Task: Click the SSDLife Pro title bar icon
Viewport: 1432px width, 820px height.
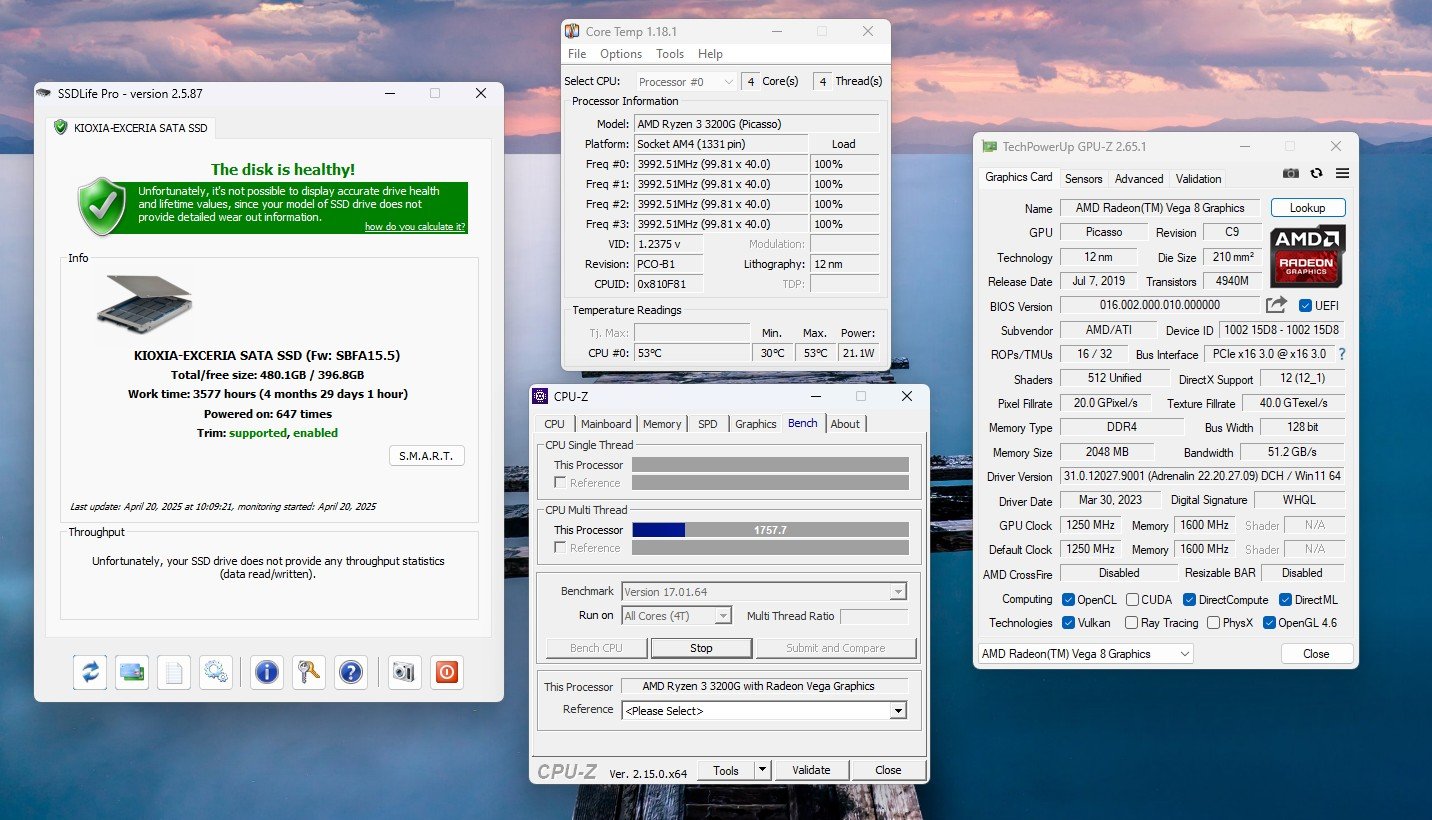Action: point(44,94)
